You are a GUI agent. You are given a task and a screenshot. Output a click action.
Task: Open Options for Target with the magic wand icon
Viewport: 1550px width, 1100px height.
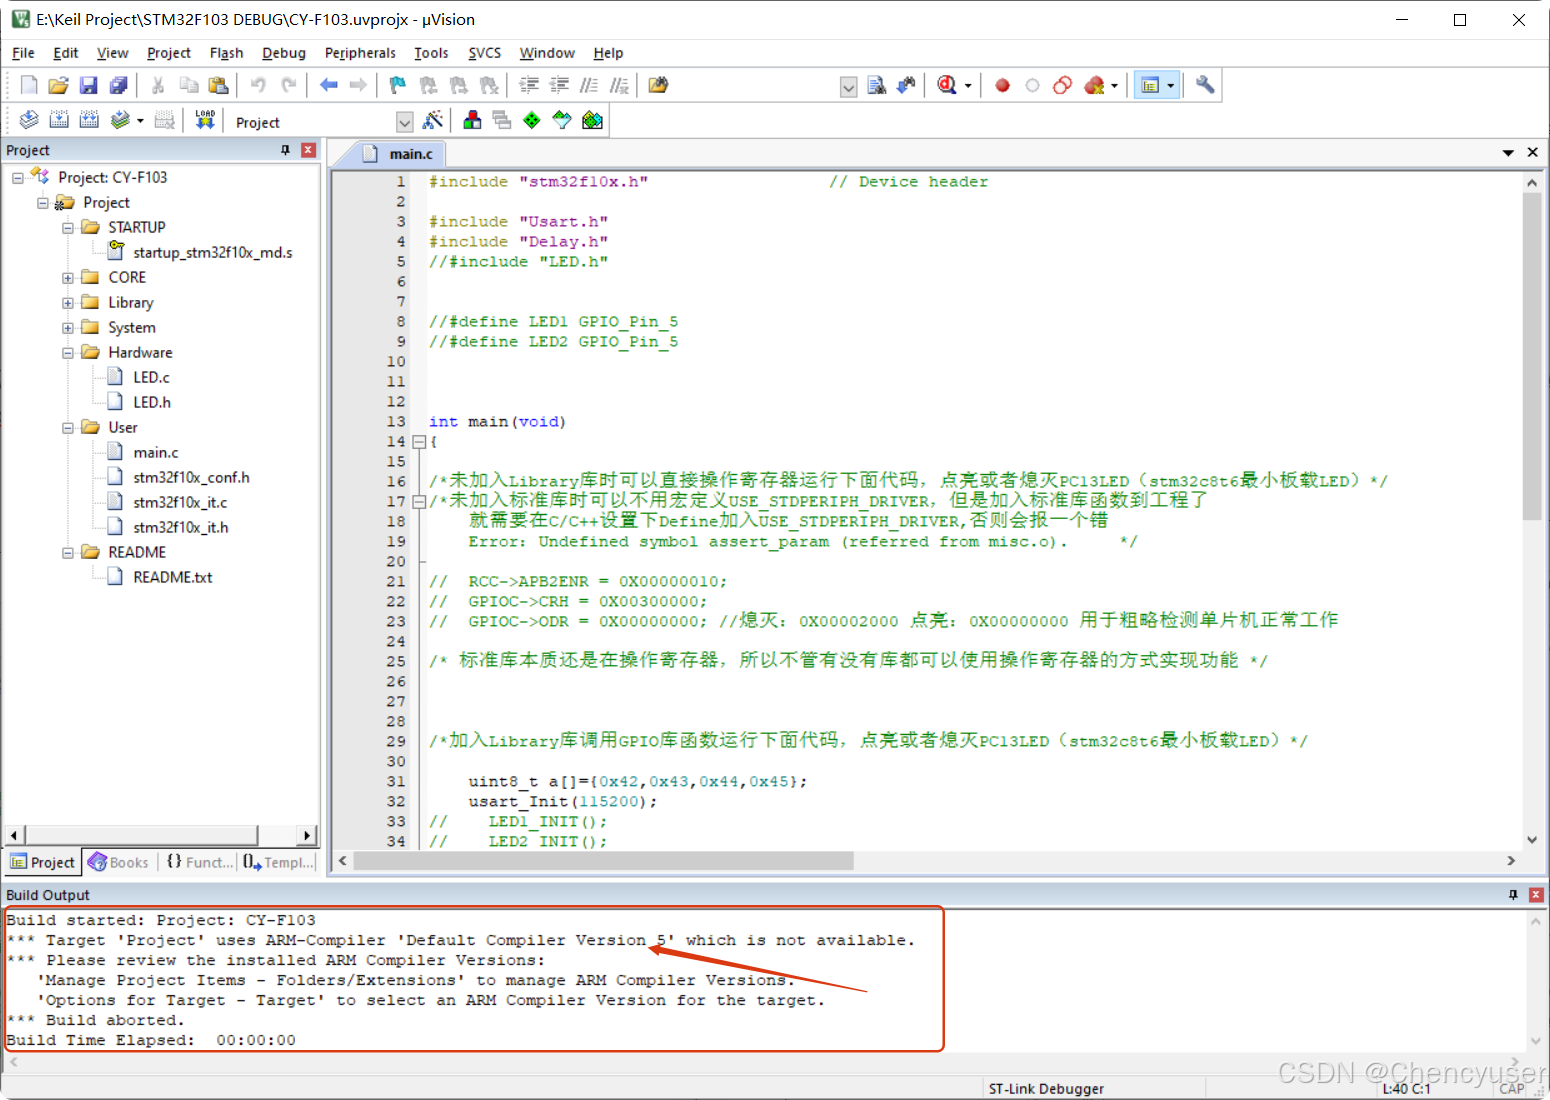tap(433, 121)
